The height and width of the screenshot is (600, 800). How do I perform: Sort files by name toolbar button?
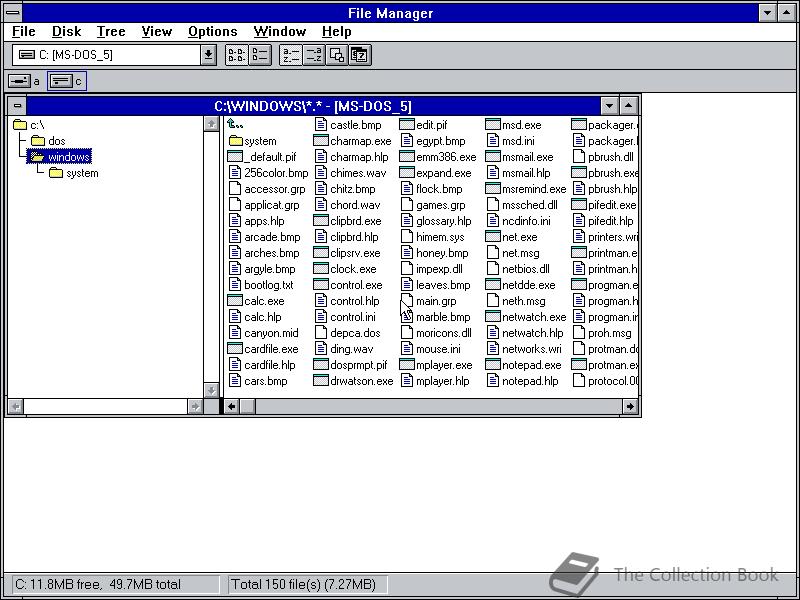(291, 55)
